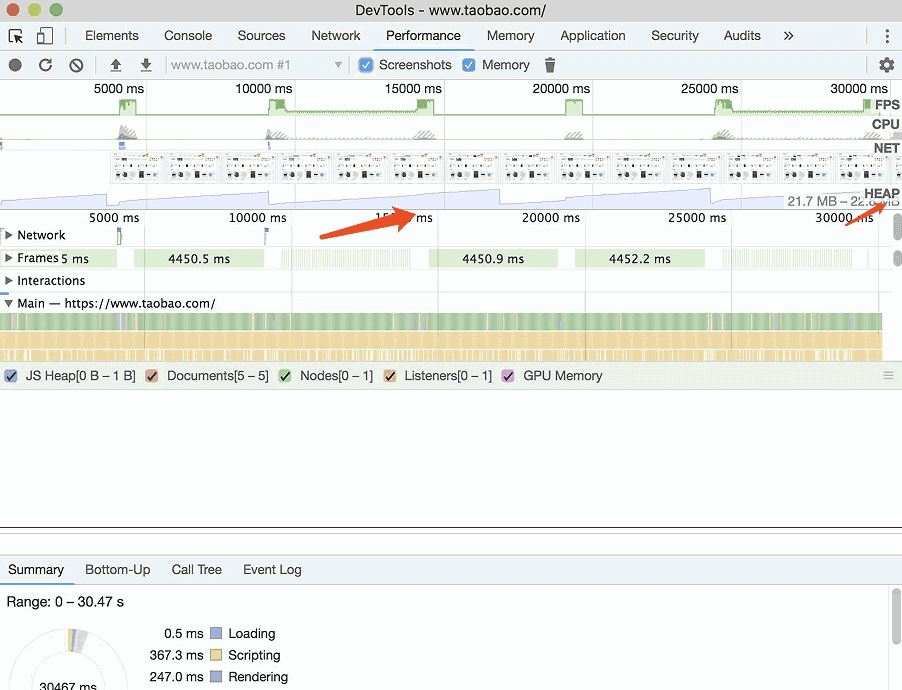Load a profile with the upload arrow
This screenshot has width=902, height=690.
pos(116,65)
